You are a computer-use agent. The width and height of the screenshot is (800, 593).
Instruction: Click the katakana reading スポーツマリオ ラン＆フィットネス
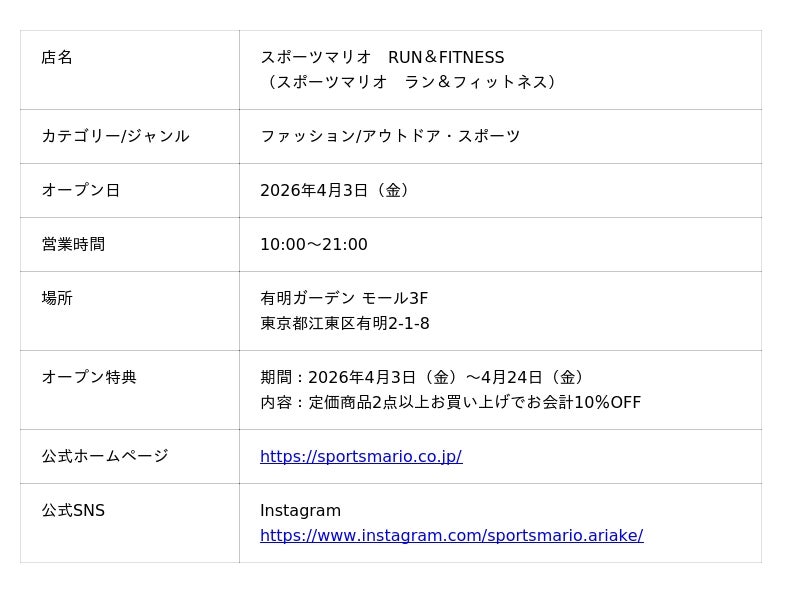[411, 82]
